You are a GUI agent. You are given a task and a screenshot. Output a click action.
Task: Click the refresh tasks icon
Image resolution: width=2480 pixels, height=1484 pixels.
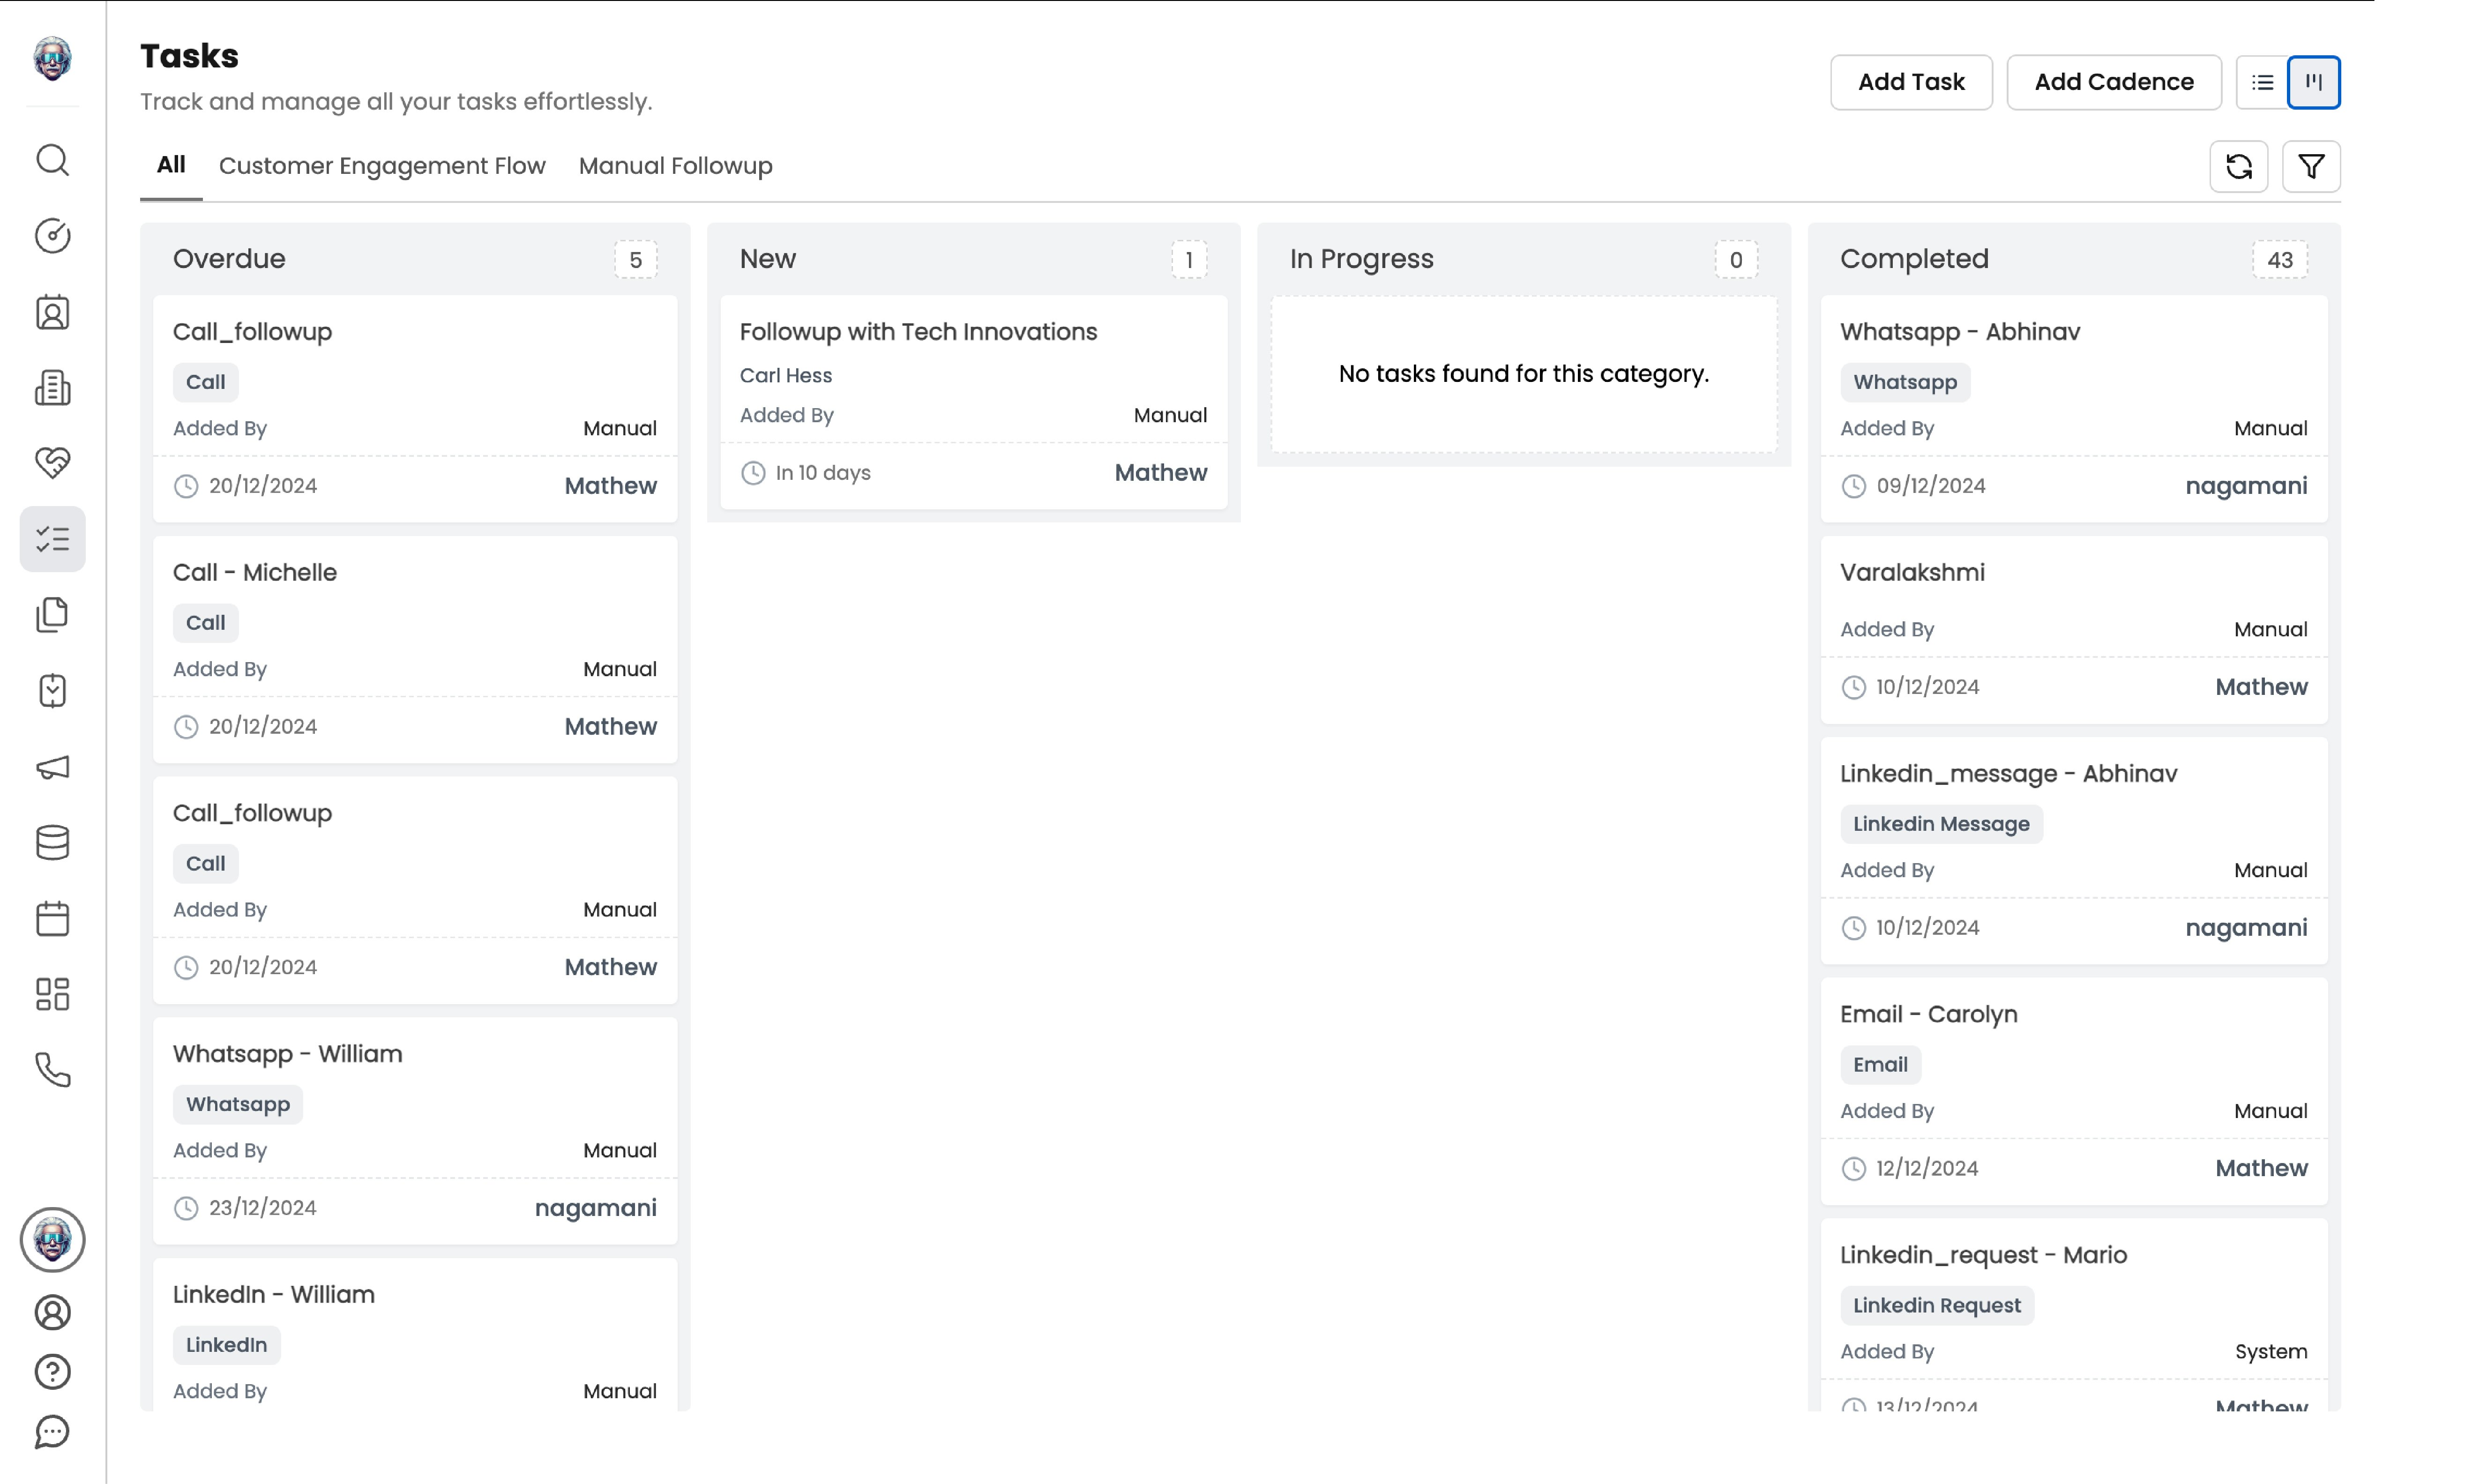point(2238,166)
